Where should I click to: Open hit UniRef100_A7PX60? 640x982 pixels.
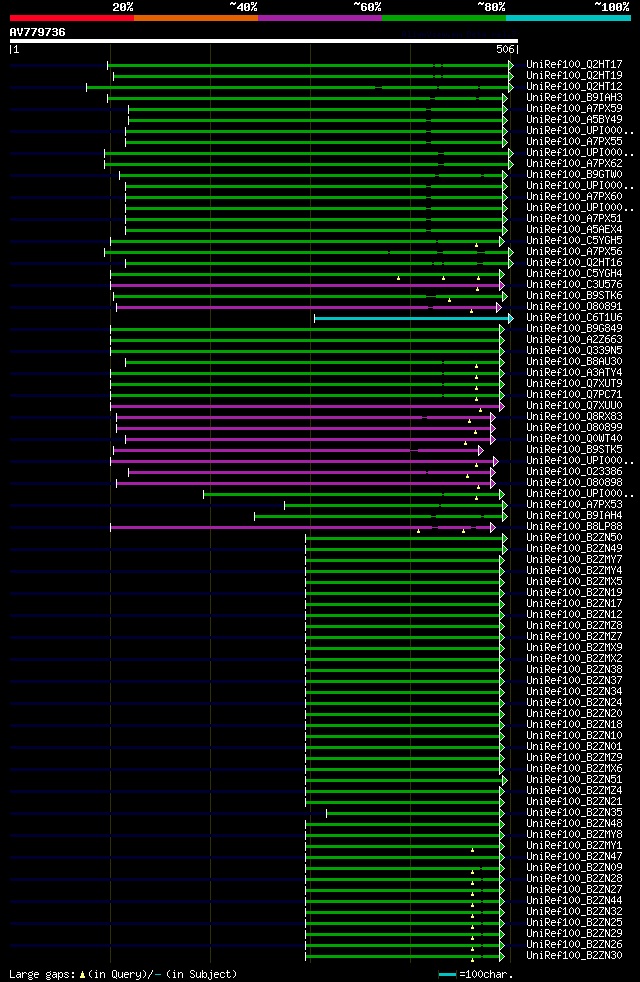tap(574, 197)
